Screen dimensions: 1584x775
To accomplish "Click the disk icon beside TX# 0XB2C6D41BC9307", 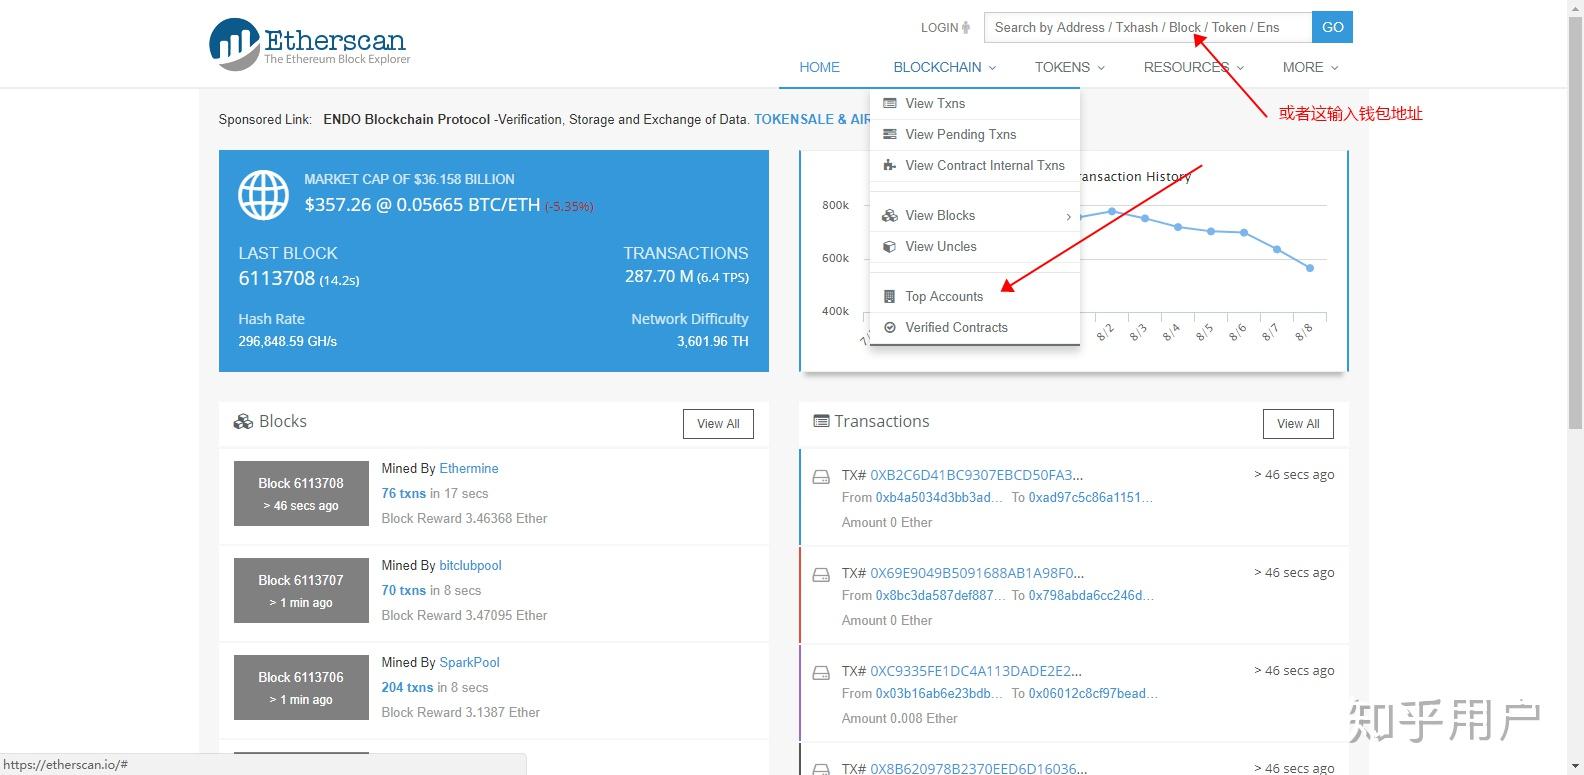I will click(821, 477).
